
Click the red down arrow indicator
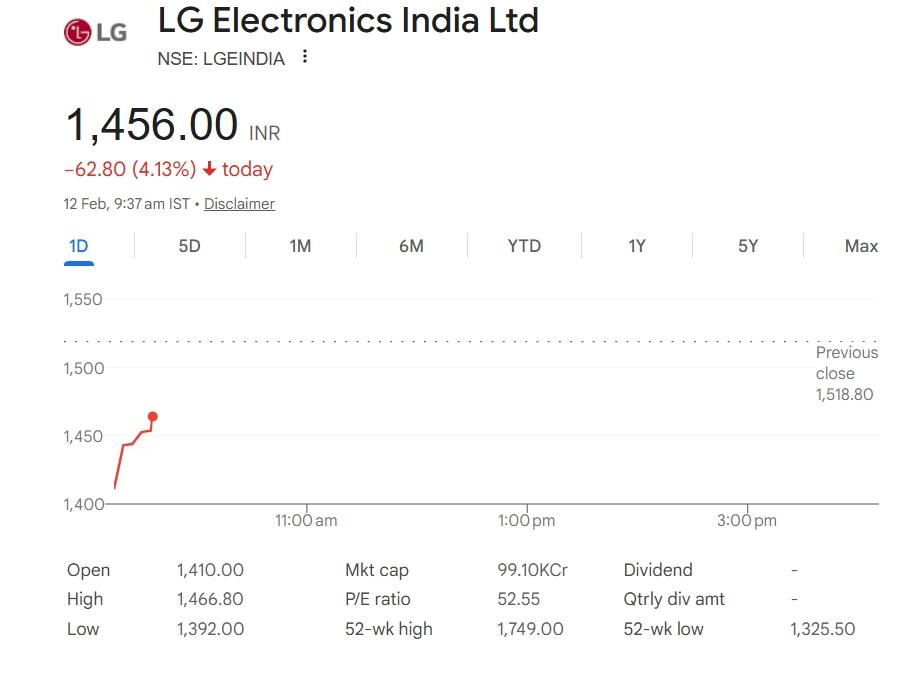click(209, 169)
